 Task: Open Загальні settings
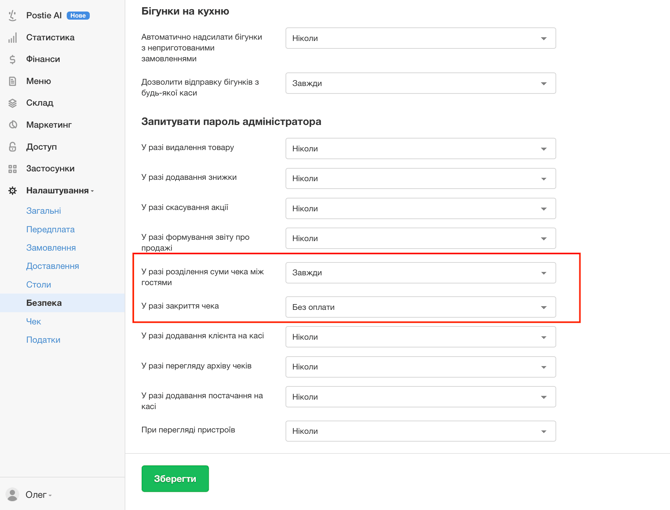44,211
